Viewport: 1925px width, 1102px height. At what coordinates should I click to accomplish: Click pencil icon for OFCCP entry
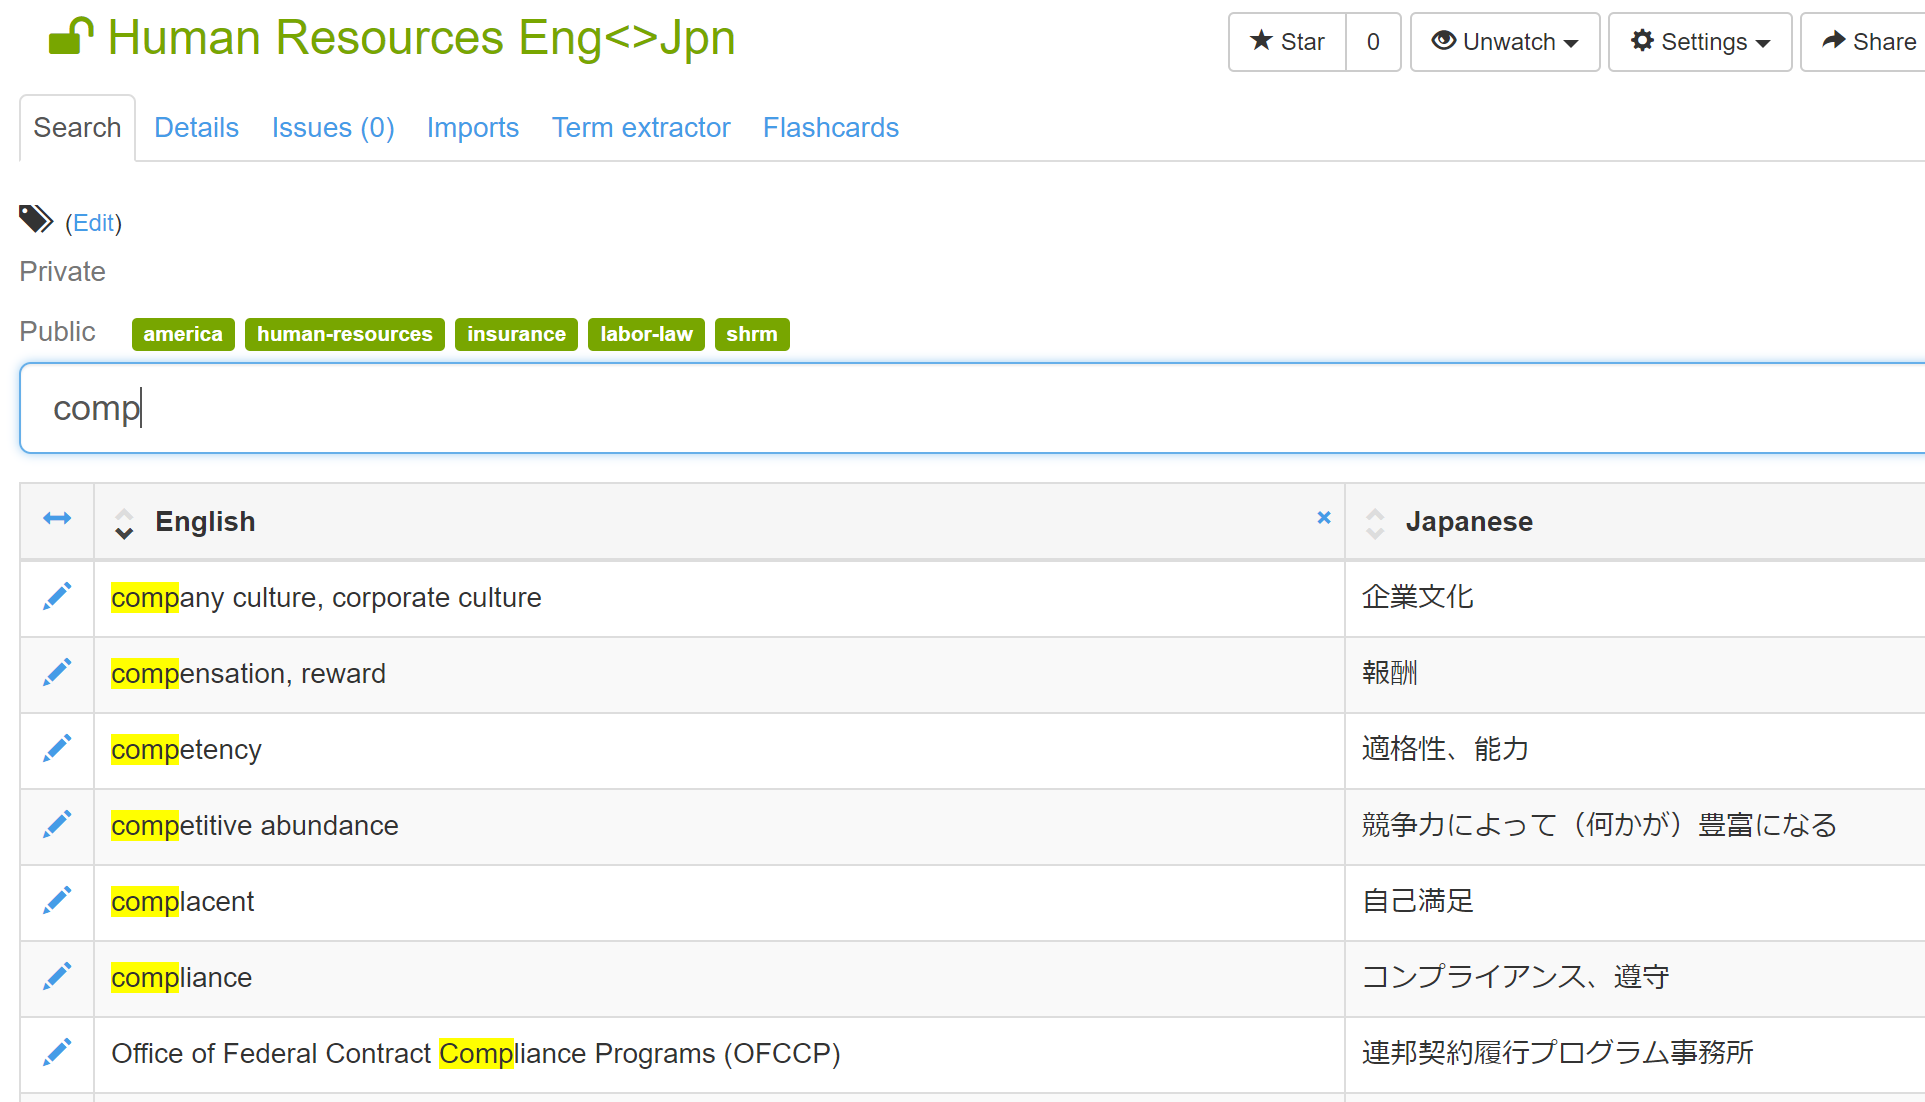[x=57, y=1053]
